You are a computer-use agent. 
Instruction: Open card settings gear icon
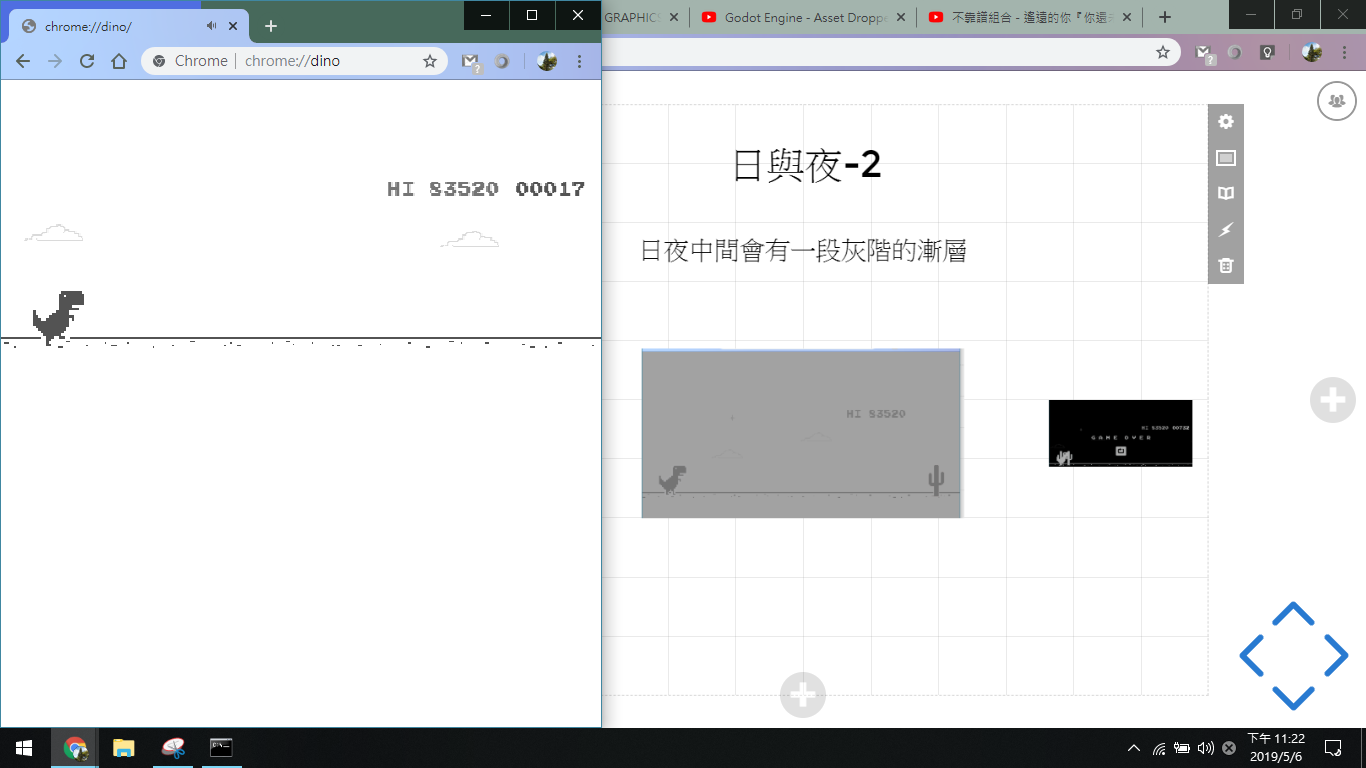[x=1226, y=122]
